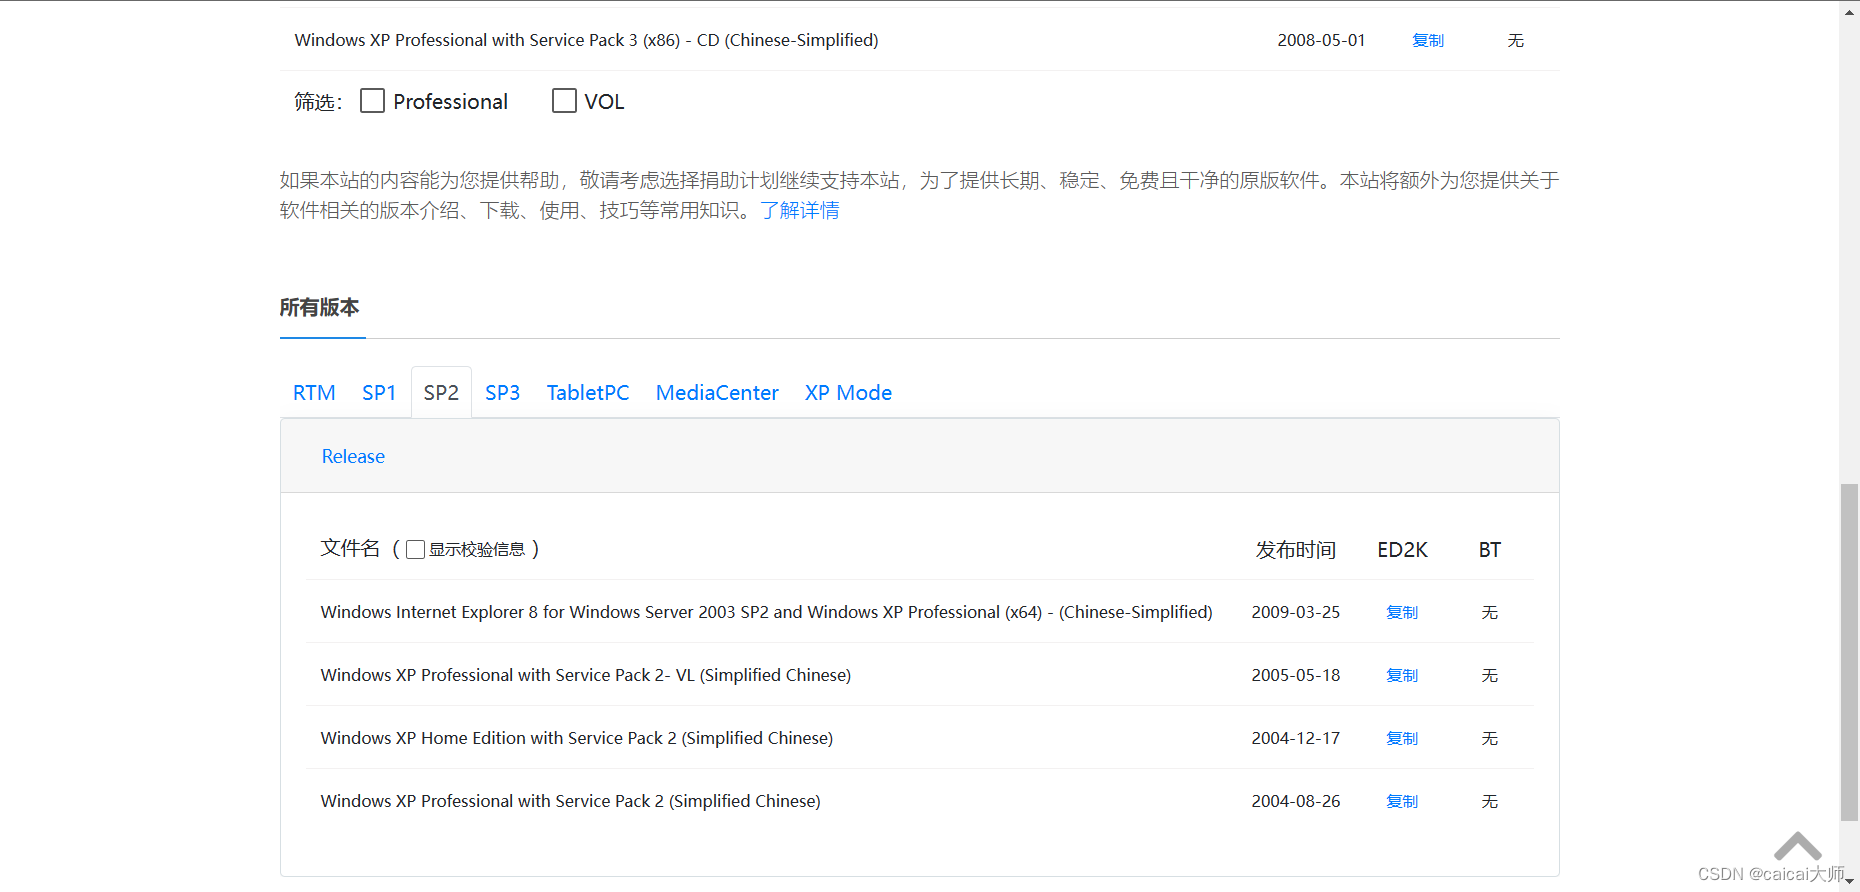Click the XP Professional SP3 x86 CD file name
The height and width of the screenshot is (892, 1860).
click(x=586, y=40)
